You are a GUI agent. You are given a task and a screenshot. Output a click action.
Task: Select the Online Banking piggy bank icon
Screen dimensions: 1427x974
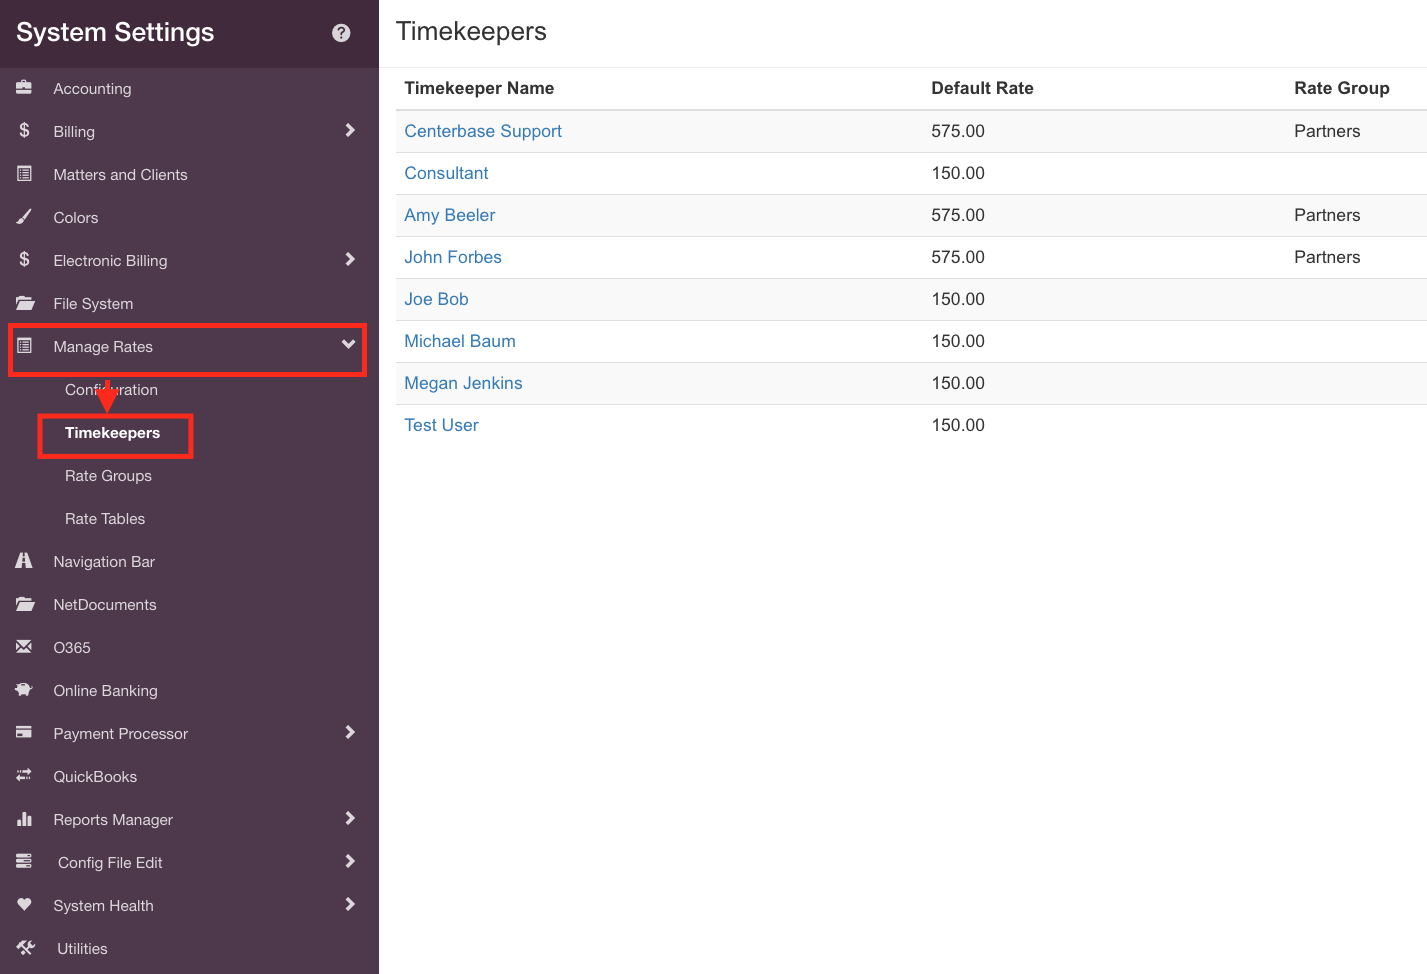pyautogui.click(x=24, y=690)
